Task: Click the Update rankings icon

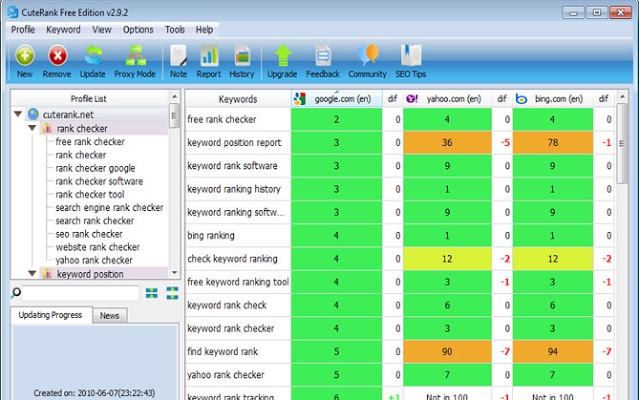Action: (93, 56)
